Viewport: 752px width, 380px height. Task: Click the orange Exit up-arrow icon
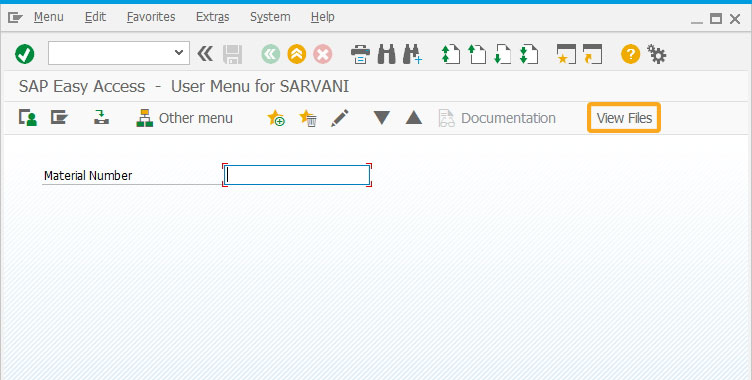click(x=297, y=54)
